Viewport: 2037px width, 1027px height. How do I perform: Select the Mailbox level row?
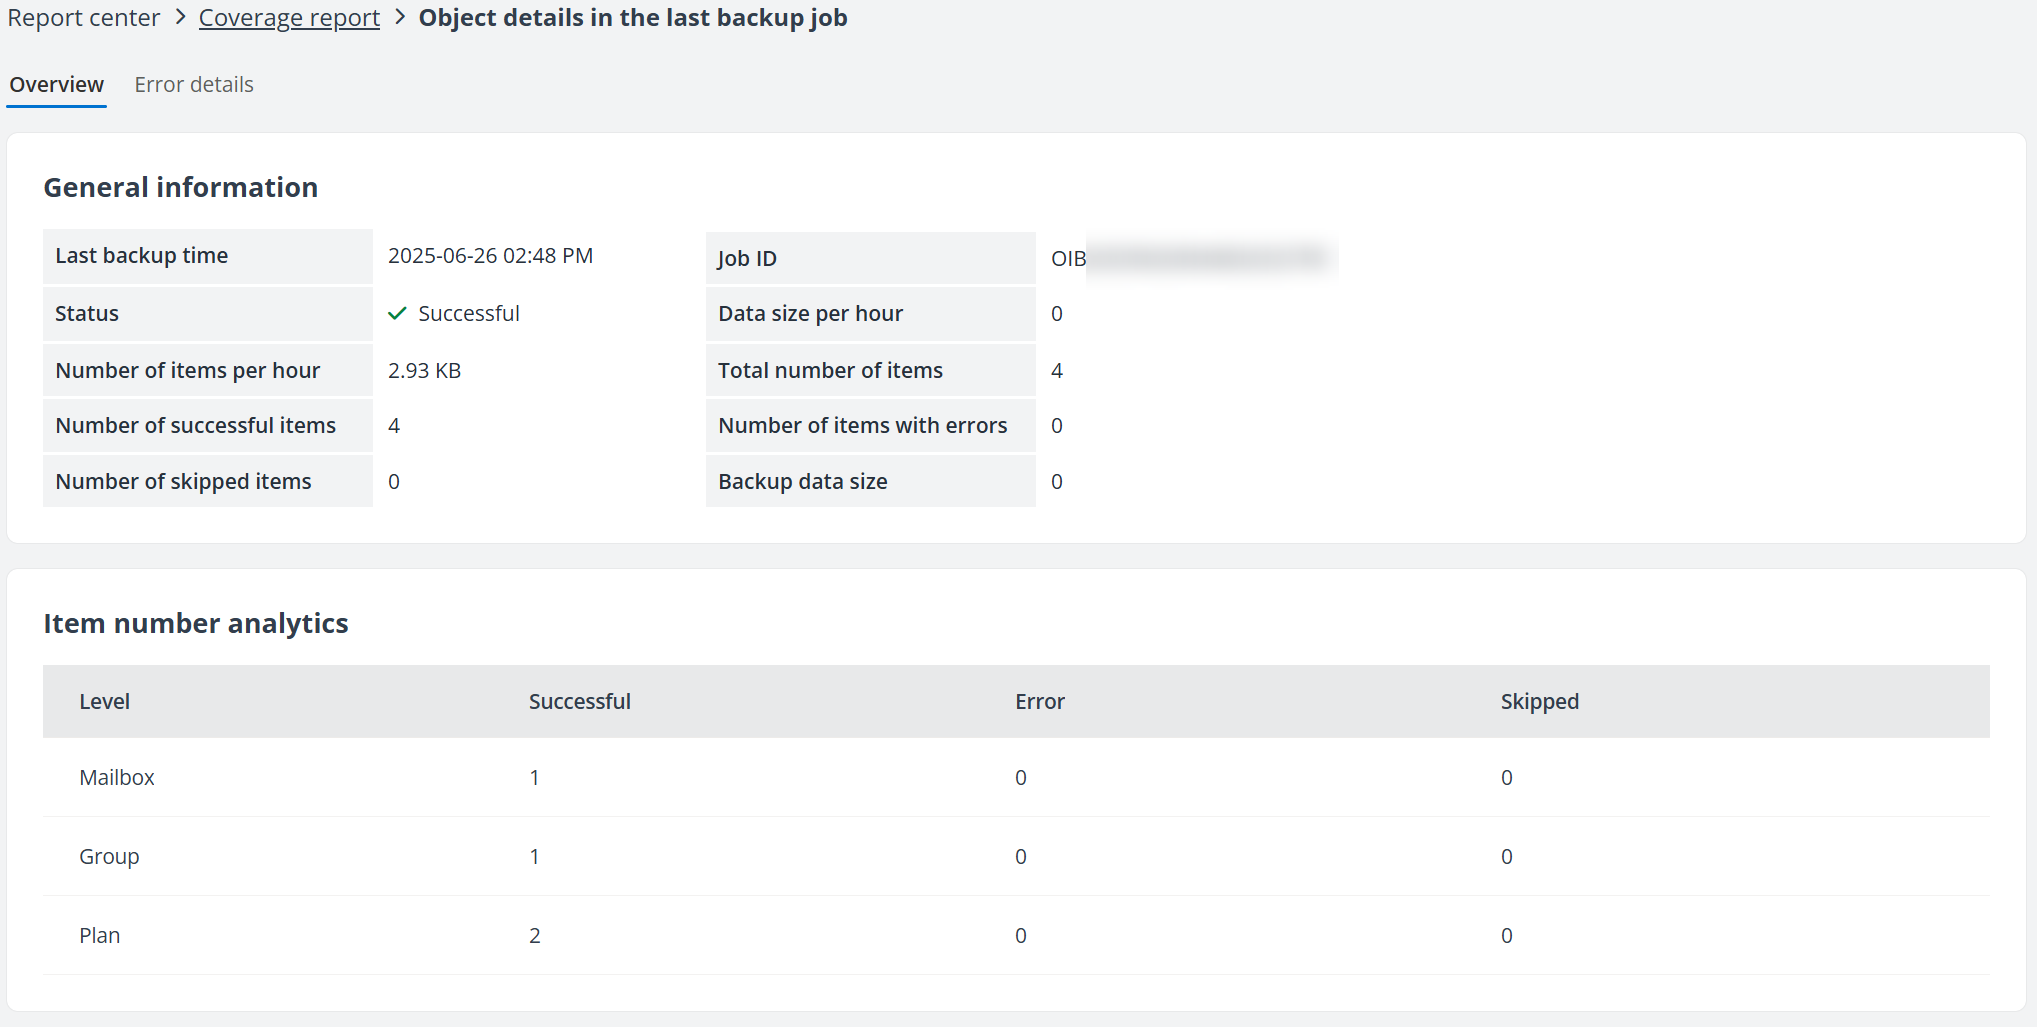[x=117, y=777]
